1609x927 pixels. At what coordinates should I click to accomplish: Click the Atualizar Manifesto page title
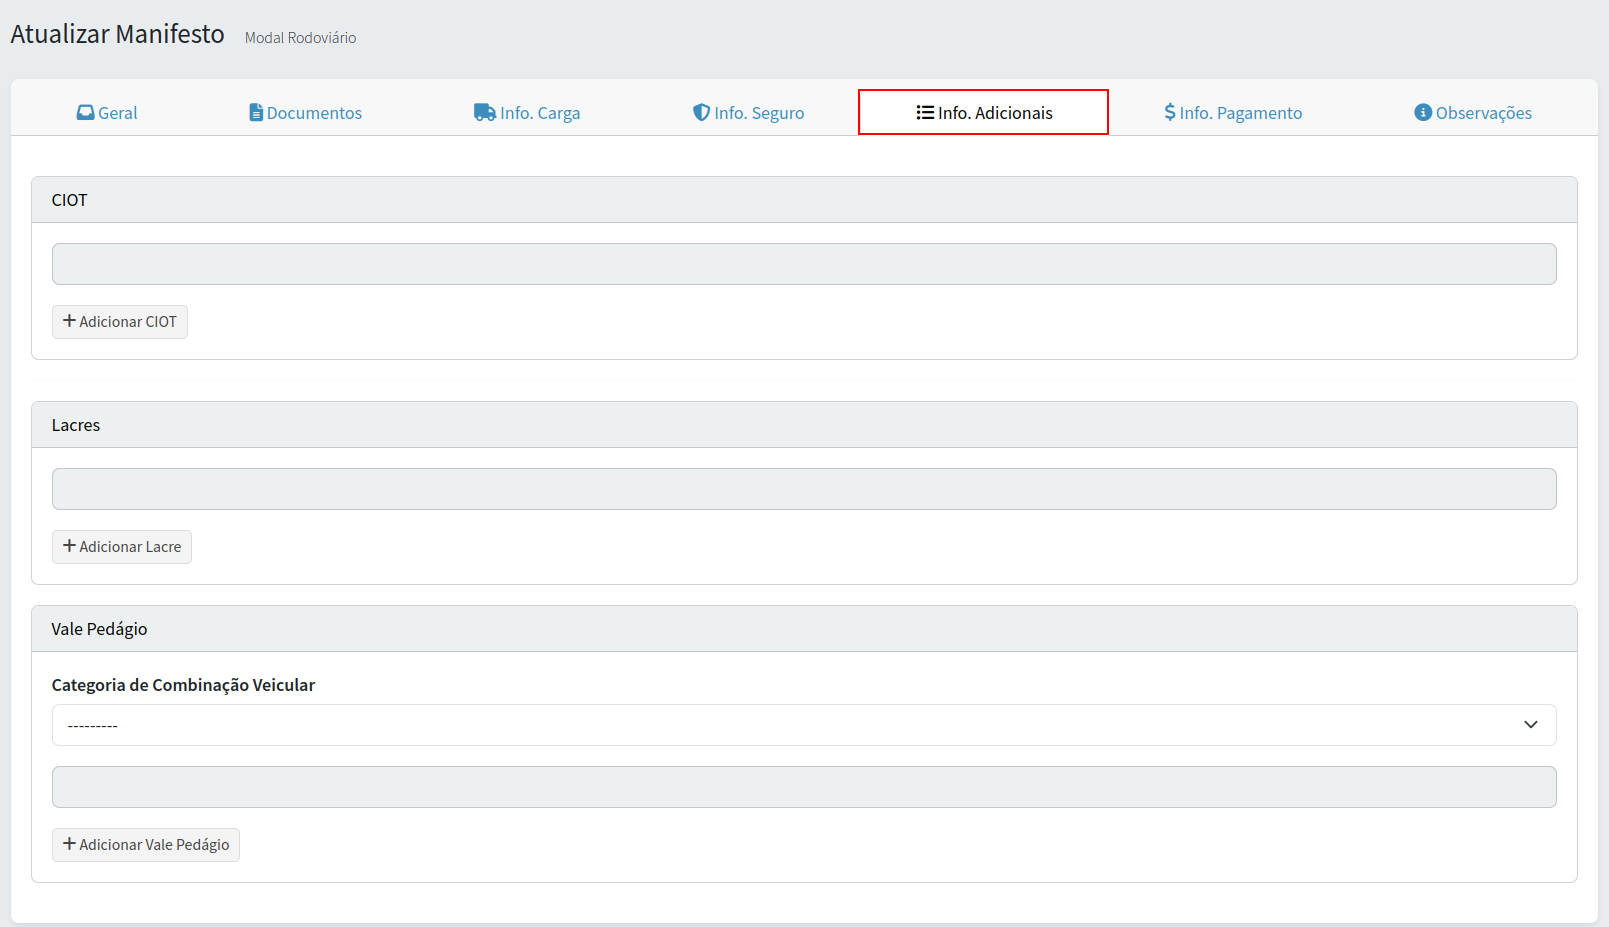[x=117, y=34]
